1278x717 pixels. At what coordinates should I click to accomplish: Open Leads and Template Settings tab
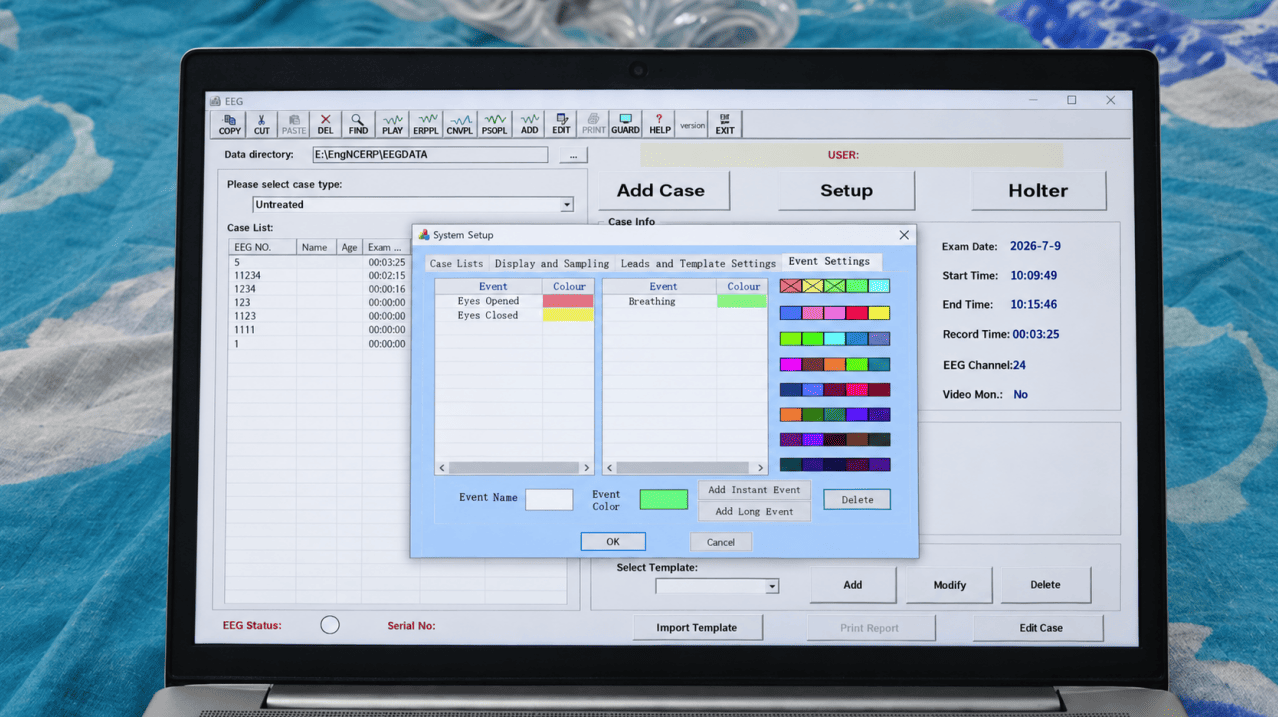click(698, 263)
